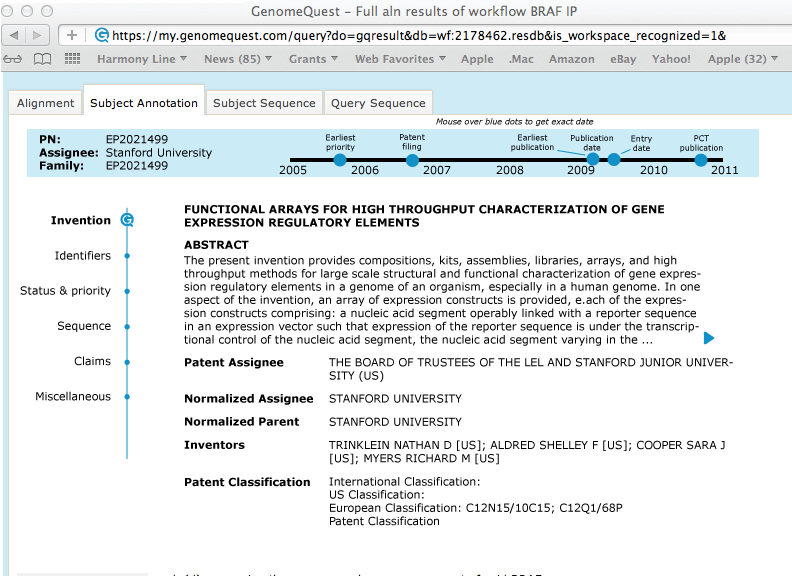Open the Amazon bookmark
792x576 pixels.
(572, 59)
